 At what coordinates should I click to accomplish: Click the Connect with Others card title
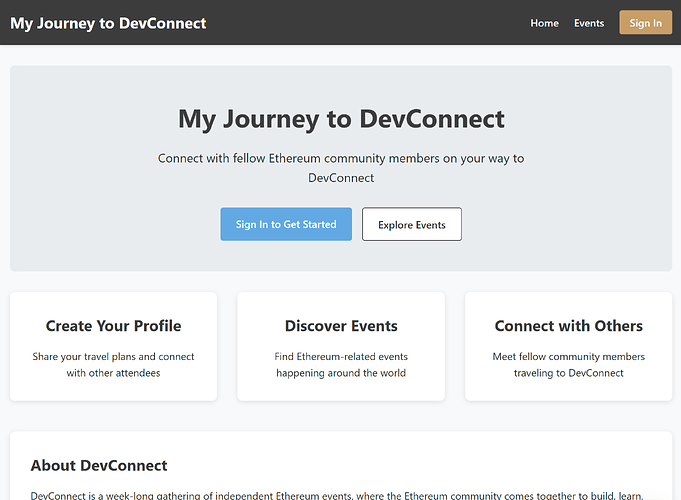pyautogui.click(x=569, y=326)
